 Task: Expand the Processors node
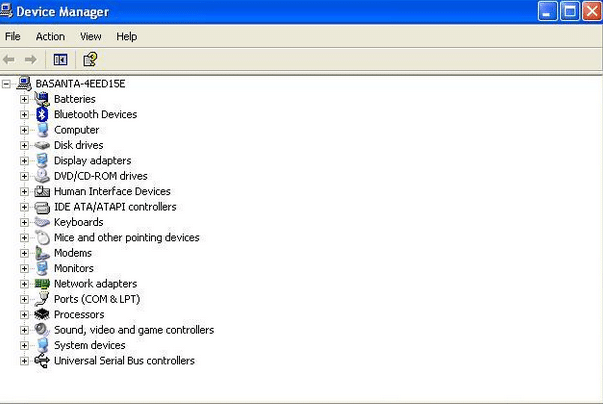(x=24, y=314)
